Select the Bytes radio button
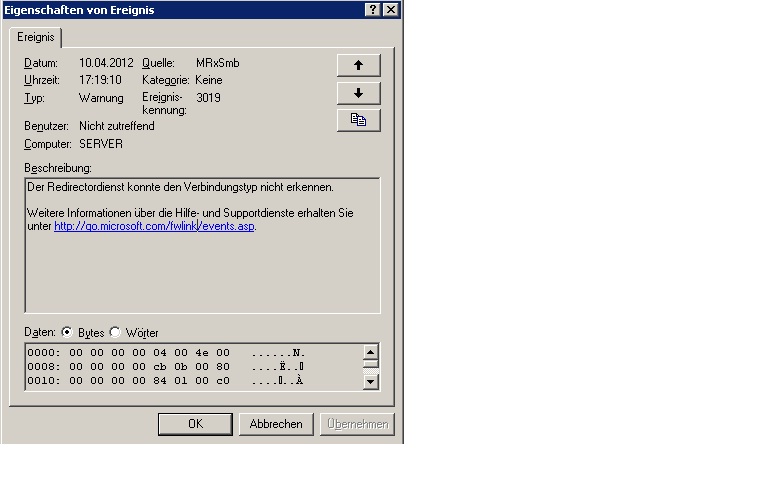768x480 pixels. coord(67,333)
